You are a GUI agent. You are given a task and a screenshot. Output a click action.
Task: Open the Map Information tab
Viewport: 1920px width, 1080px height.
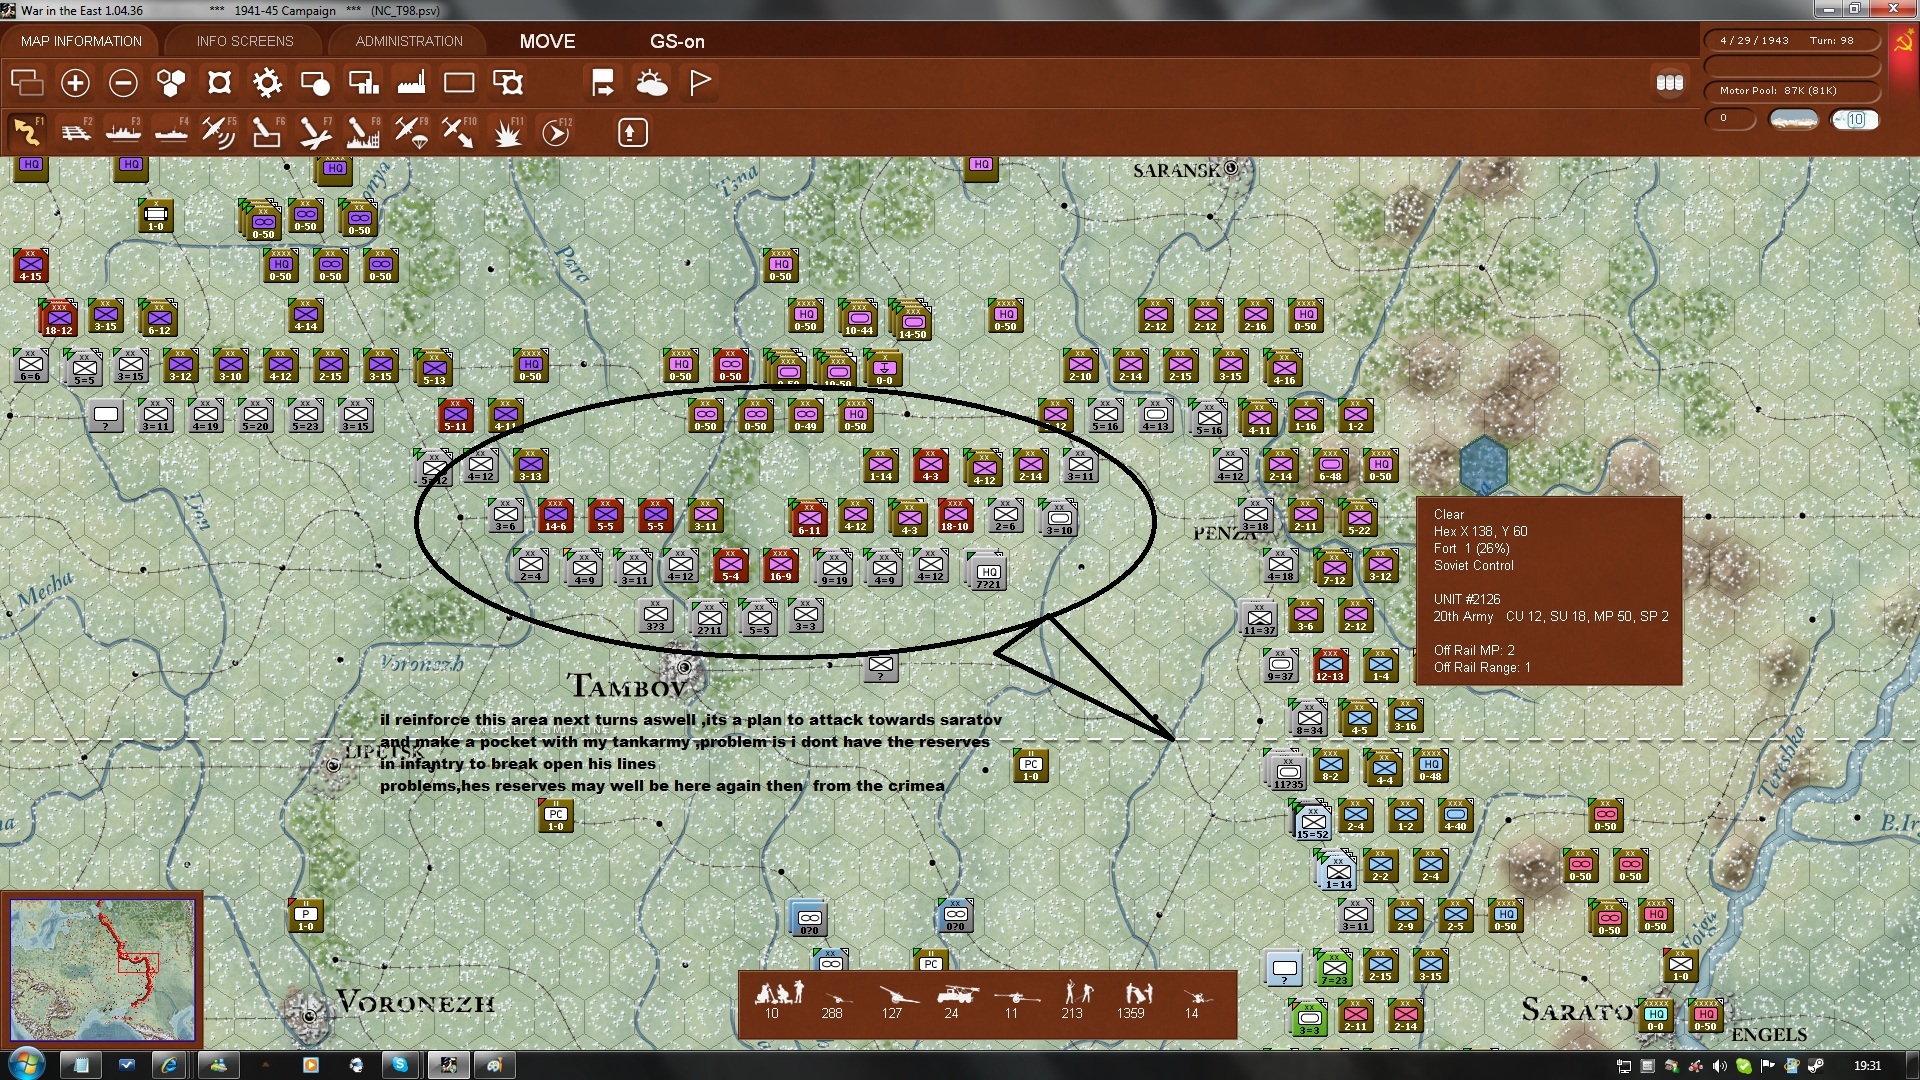point(81,41)
